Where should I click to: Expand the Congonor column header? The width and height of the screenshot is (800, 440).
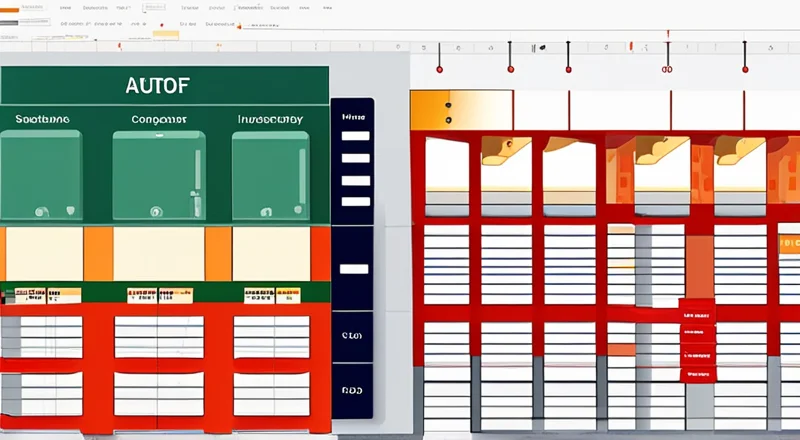click(158, 119)
